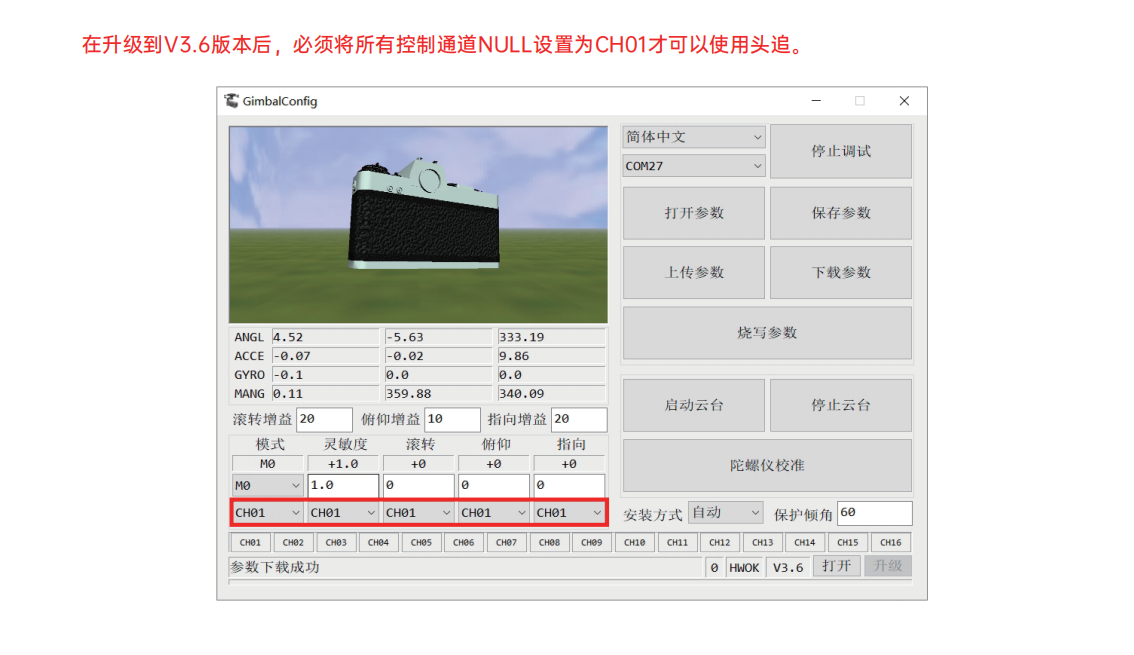Click the 烧写参数 button
The width and height of the screenshot is (1134, 655).
[x=767, y=333]
